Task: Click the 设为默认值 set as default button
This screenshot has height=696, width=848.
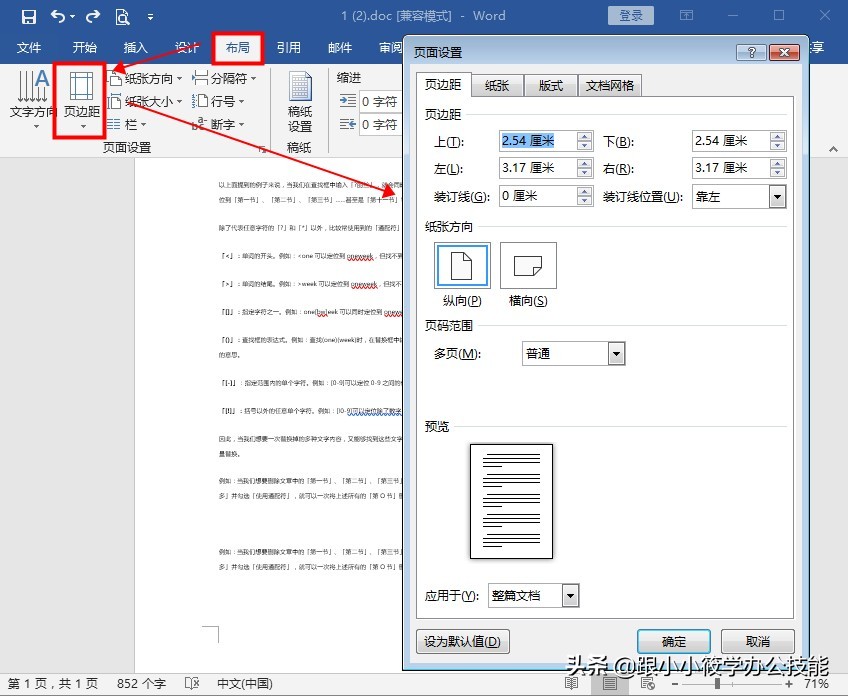Action: tap(463, 641)
